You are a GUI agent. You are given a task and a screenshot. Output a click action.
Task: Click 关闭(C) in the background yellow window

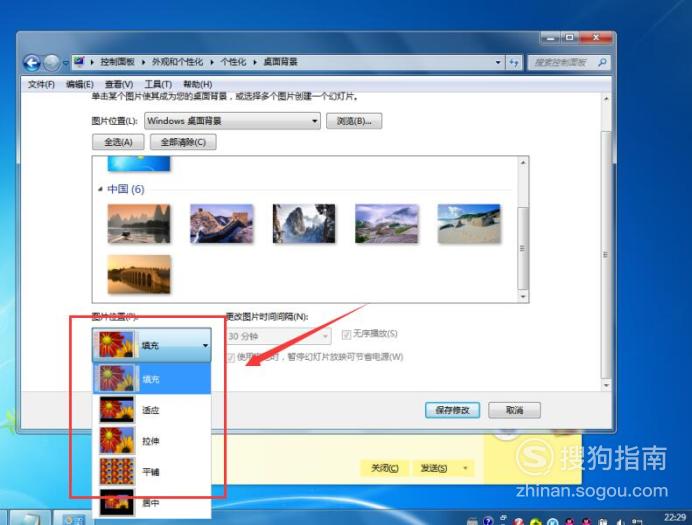384,468
